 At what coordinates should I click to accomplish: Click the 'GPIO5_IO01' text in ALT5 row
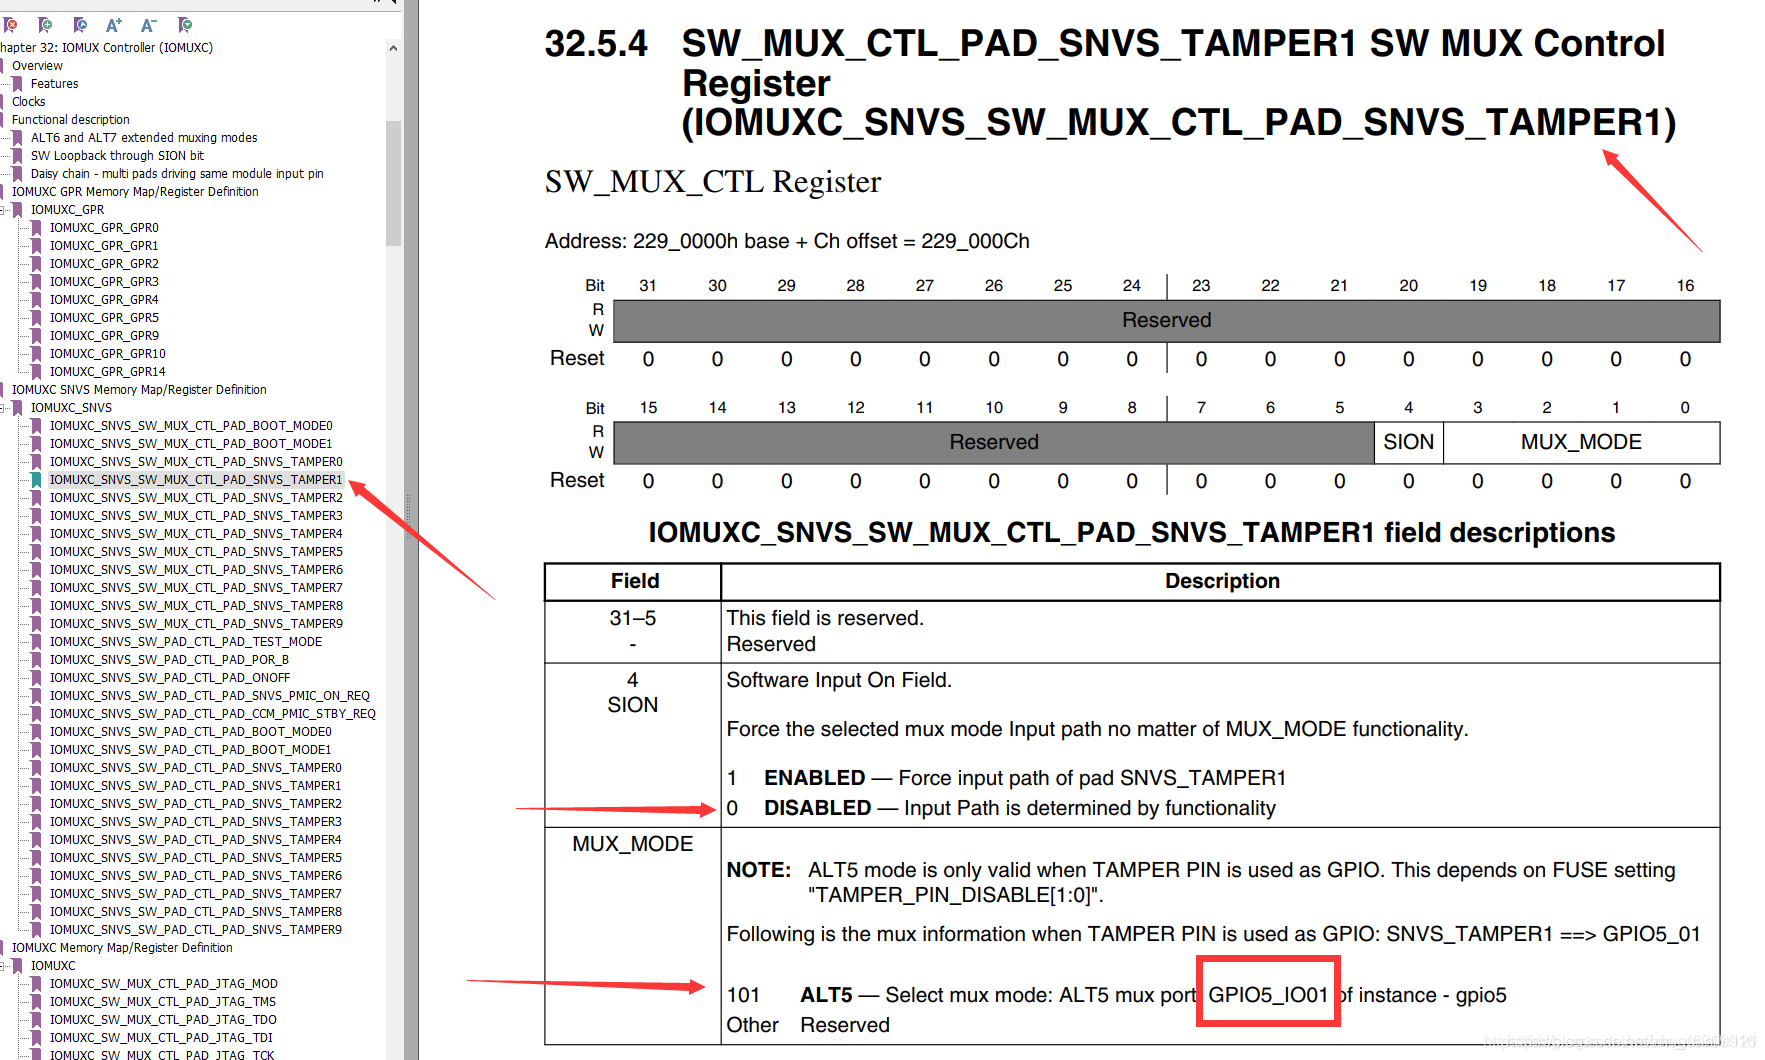(1268, 995)
